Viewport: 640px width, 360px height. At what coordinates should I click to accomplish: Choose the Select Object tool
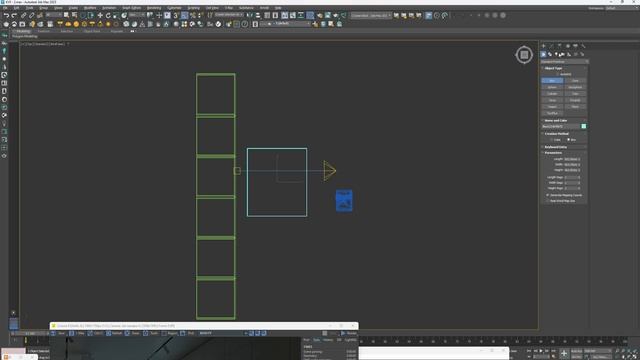(x=66, y=16)
